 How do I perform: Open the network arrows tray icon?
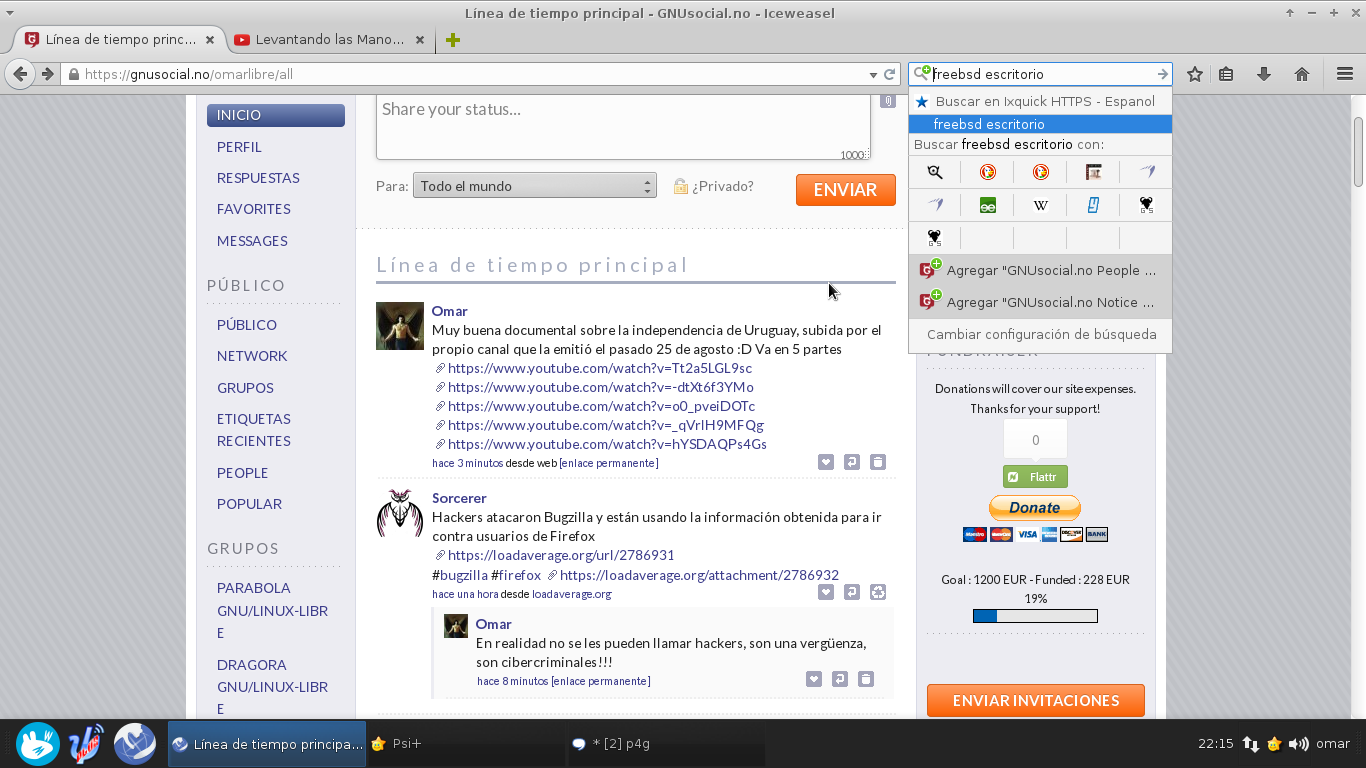pos(1250,743)
